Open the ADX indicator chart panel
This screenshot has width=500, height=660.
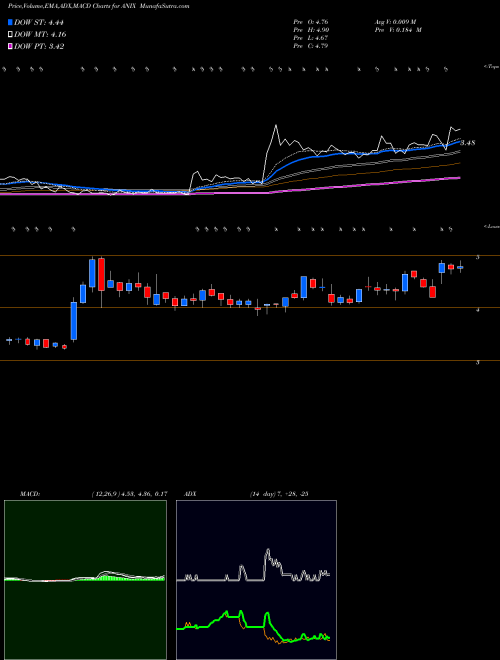(256, 580)
